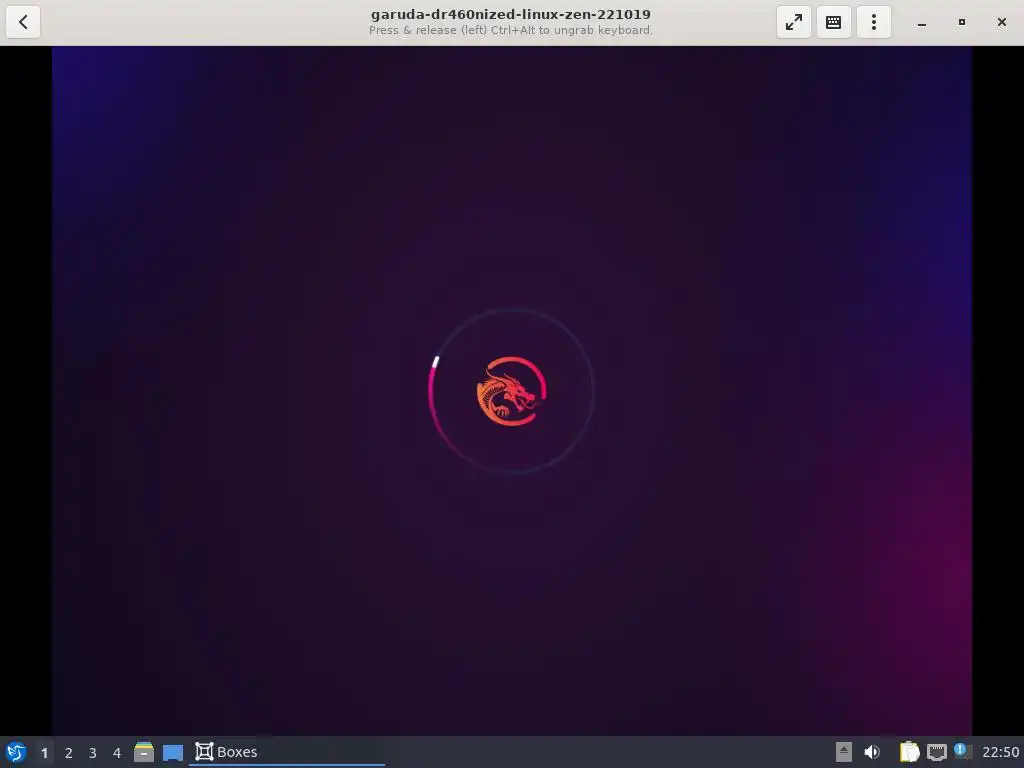Viewport: 1024px width, 768px height.
Task: Click the 22:50 clock
Action: pyautogui.click(x=1000, y=752)
